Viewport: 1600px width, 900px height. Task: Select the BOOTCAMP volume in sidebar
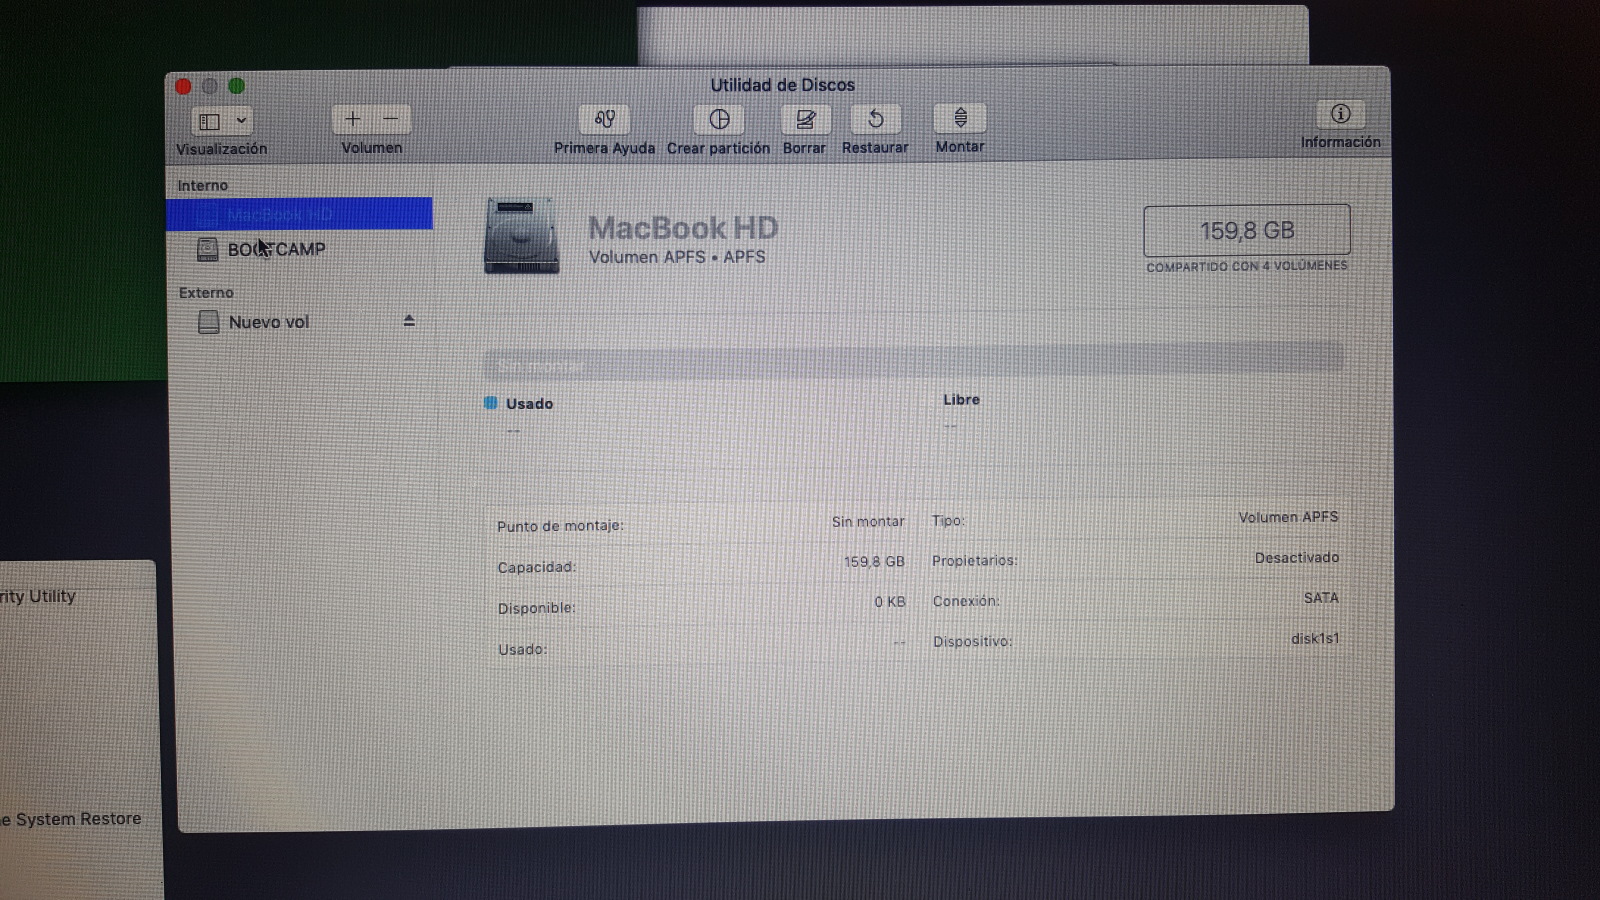pyautogui.click(x=299, y=249)
